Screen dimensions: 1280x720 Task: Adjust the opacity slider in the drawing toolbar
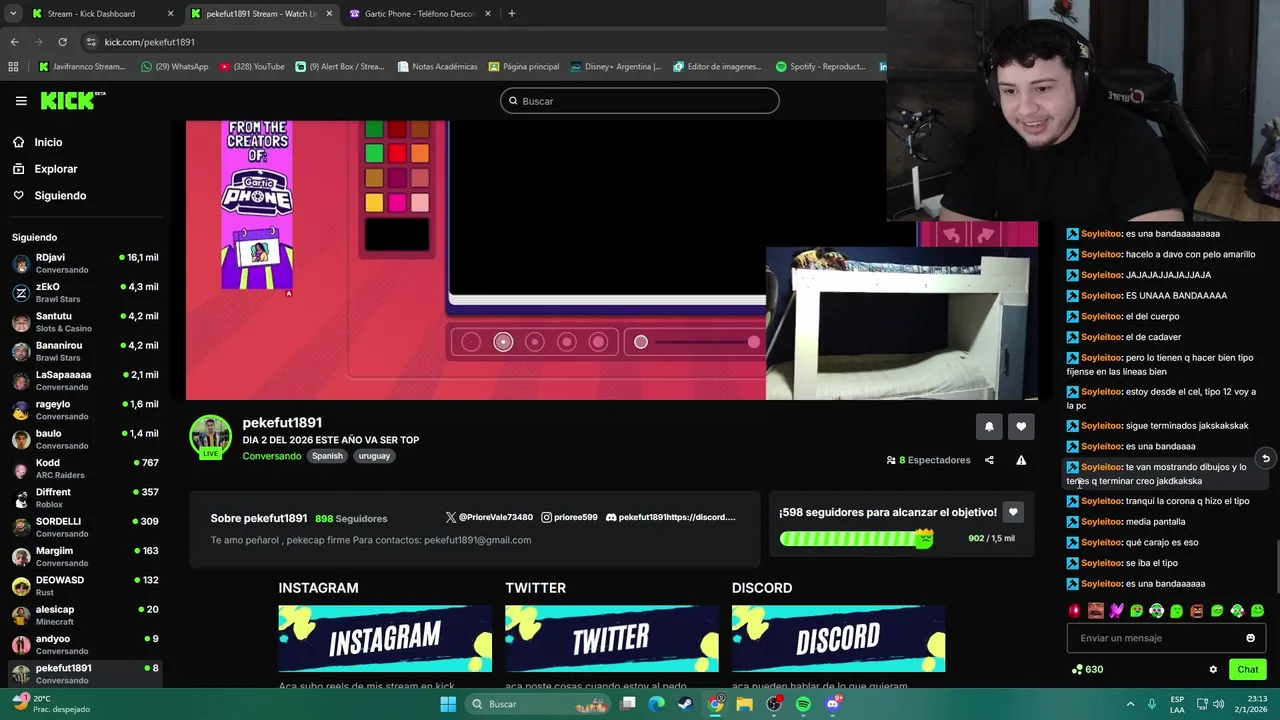[x=697, y=342]
